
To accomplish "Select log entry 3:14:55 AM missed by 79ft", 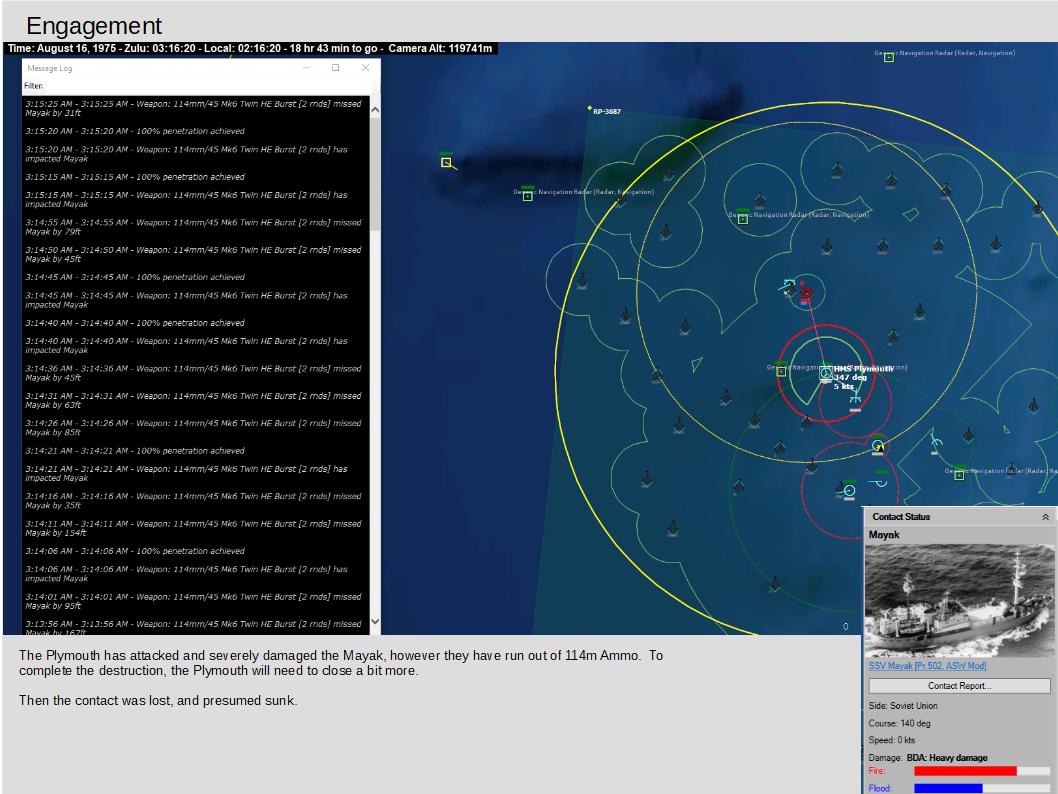I will click(194, 227).
